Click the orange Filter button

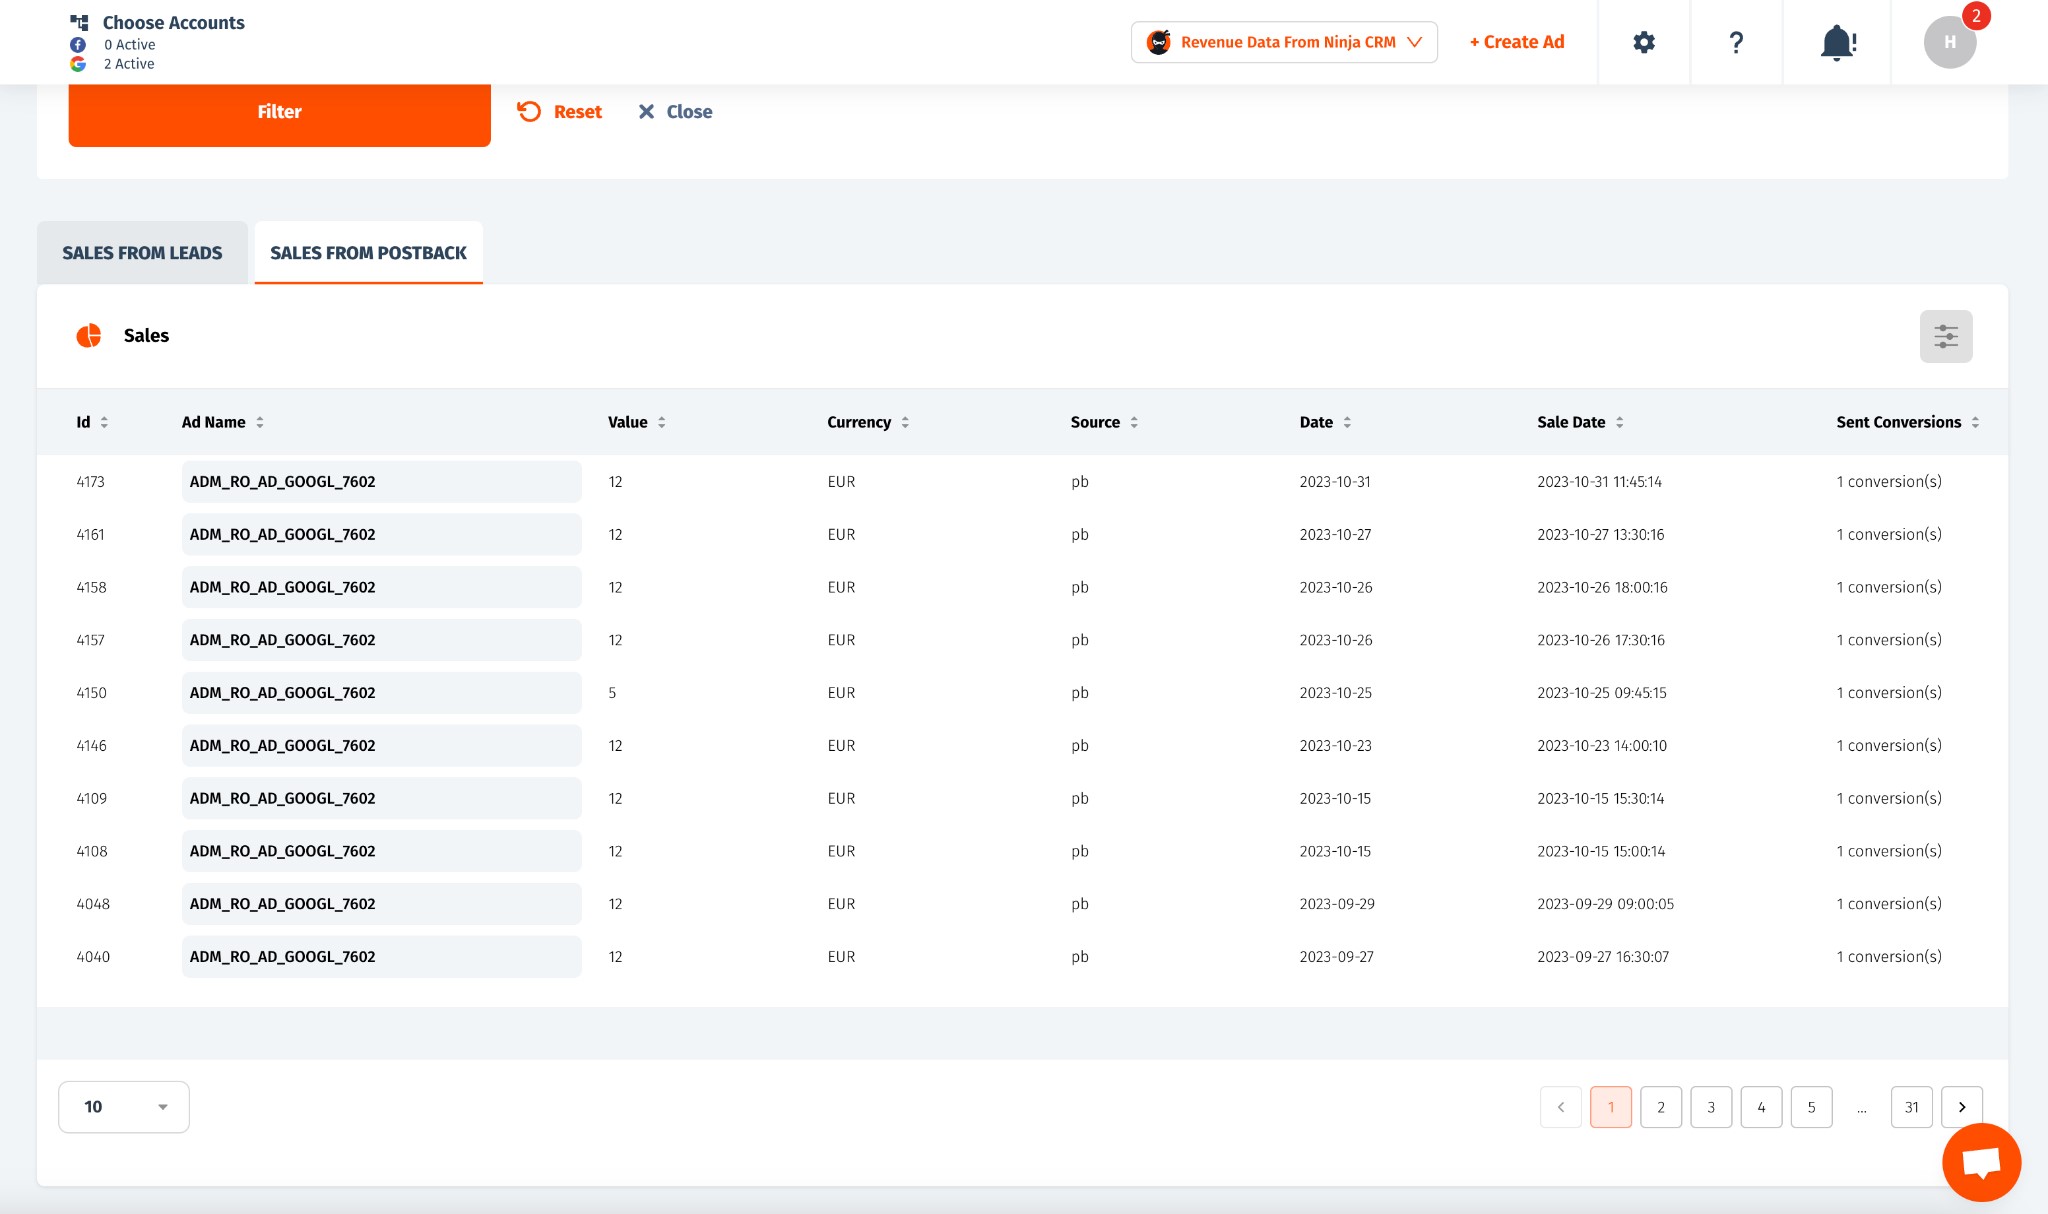click(x=279, y=112)
